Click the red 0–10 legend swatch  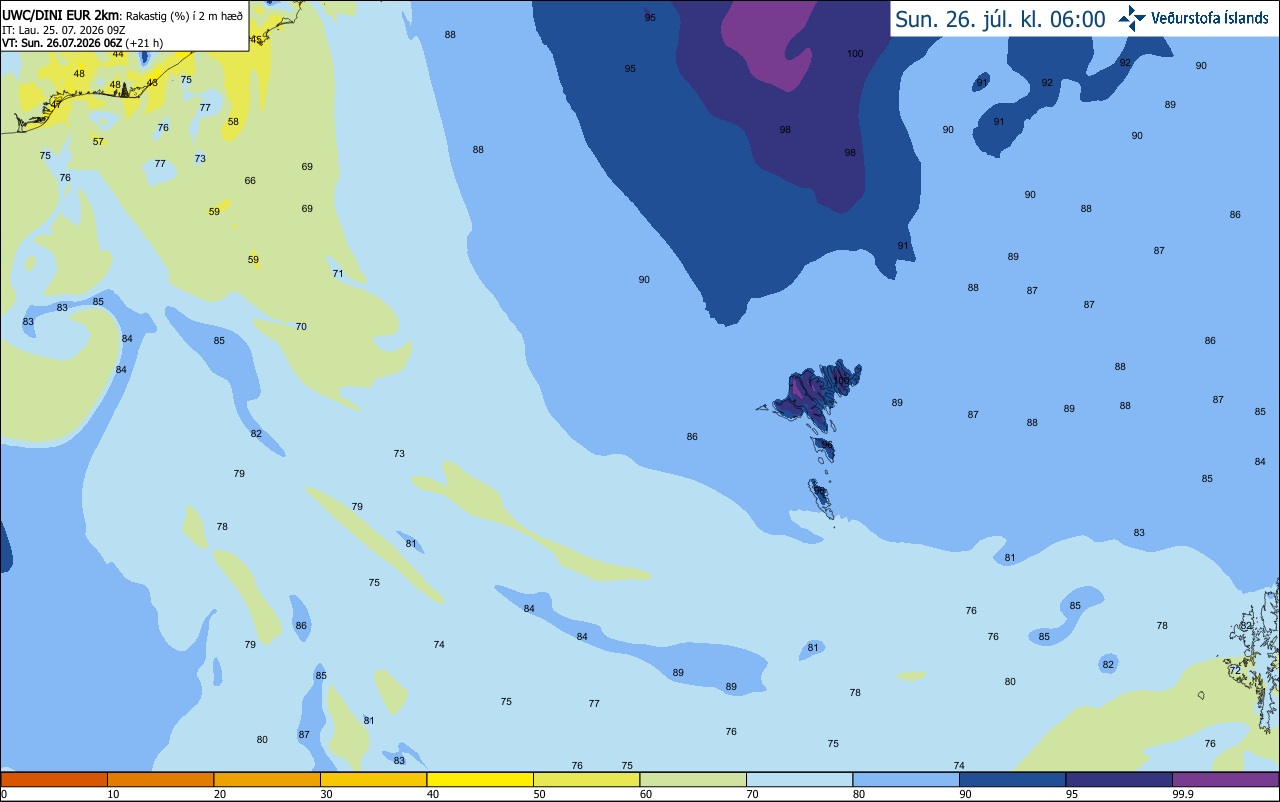(54, 779)
